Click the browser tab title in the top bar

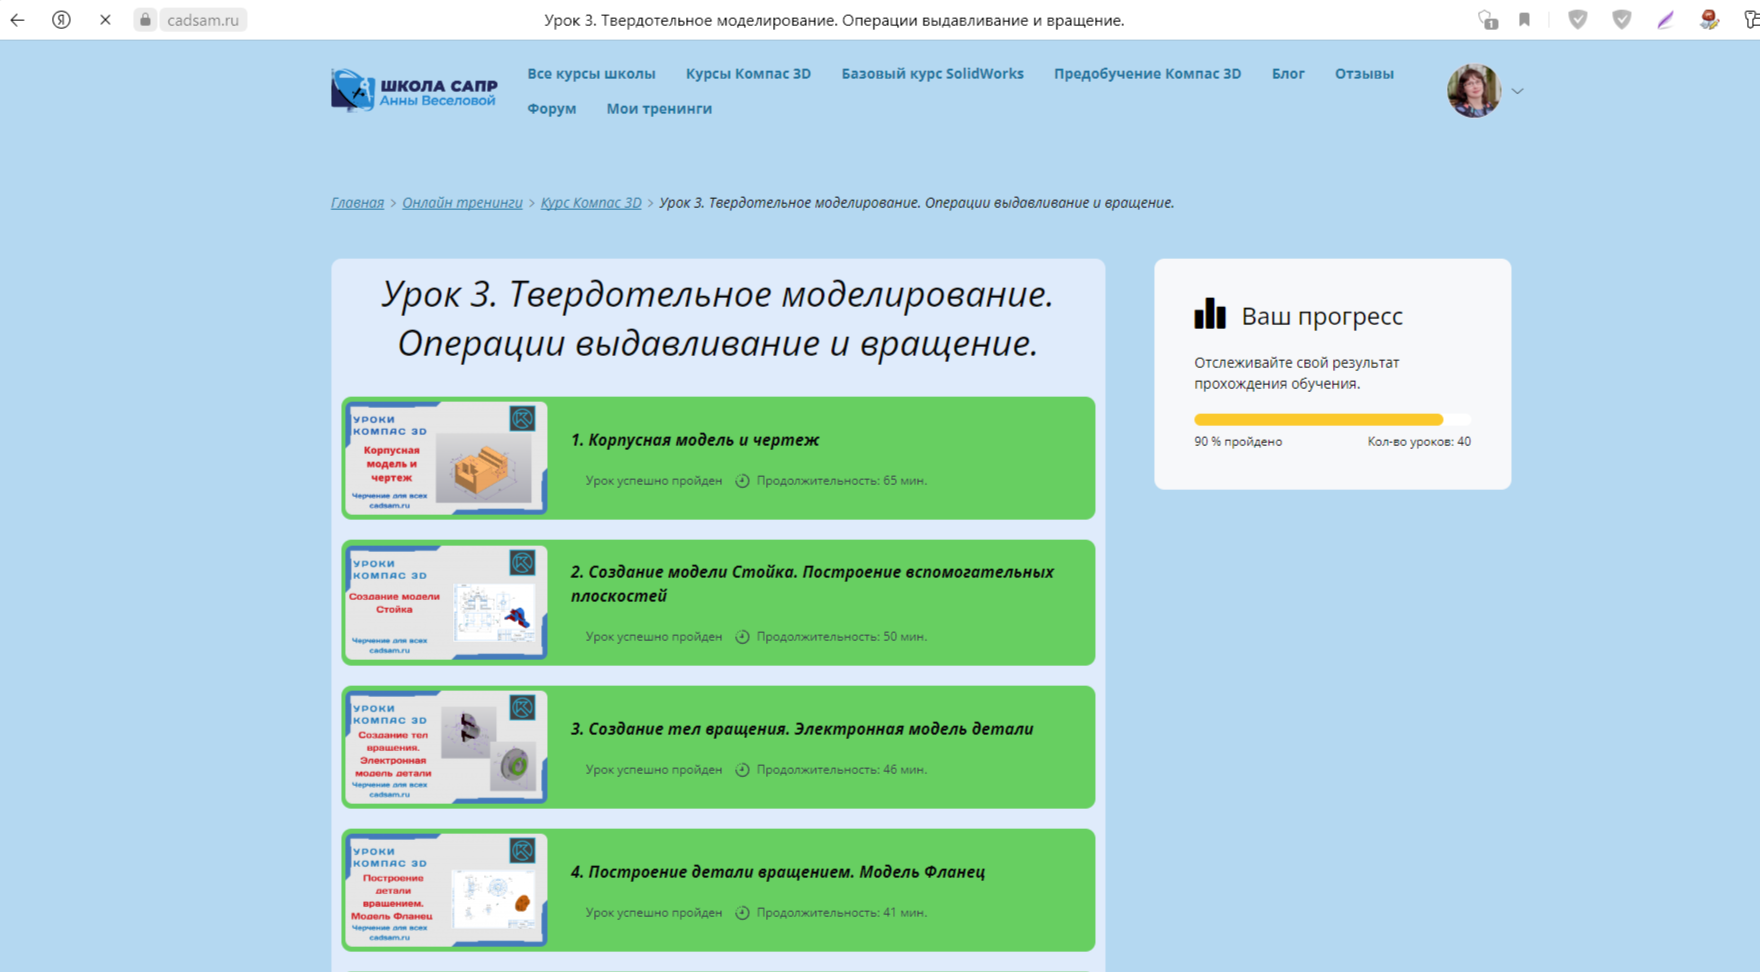pos(834,20)
